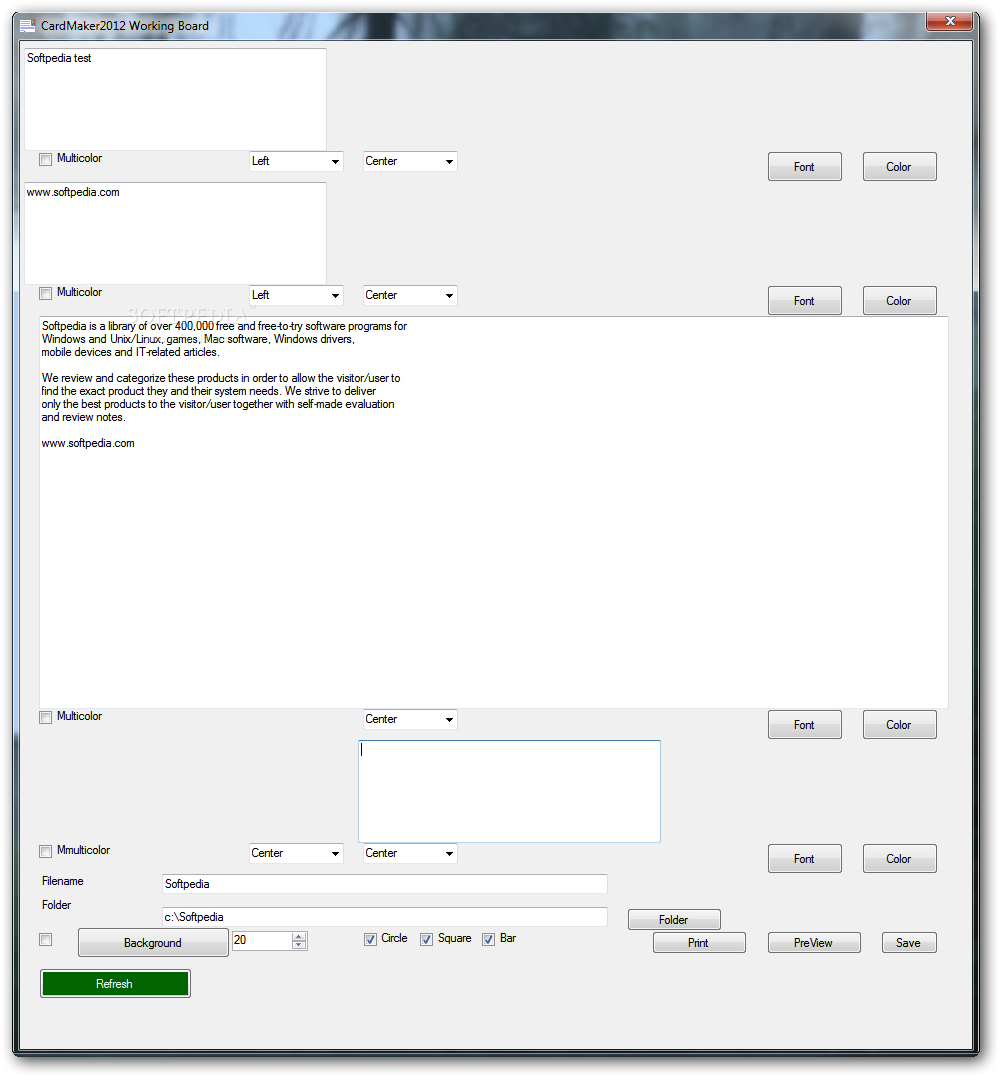
Task: Open the PreView button
Action: [814, 942]
